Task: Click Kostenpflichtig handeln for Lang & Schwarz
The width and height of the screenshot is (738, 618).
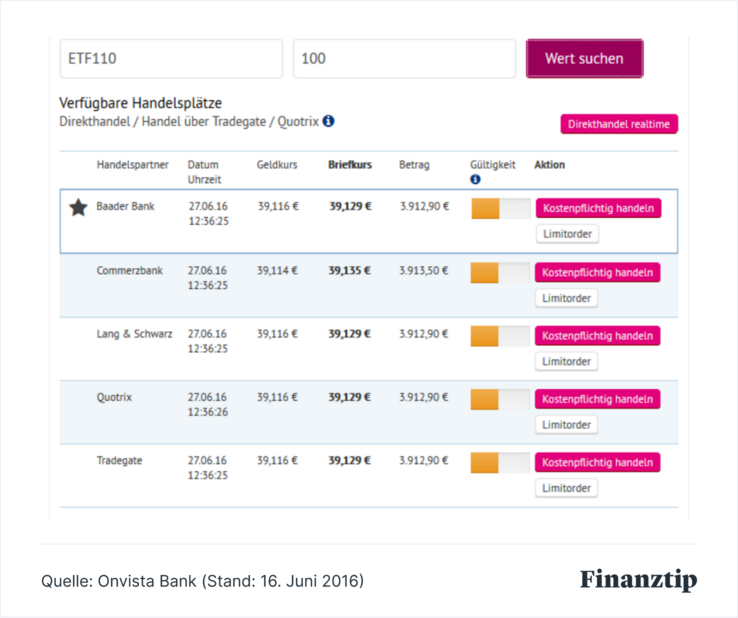Action: (597, 336)
